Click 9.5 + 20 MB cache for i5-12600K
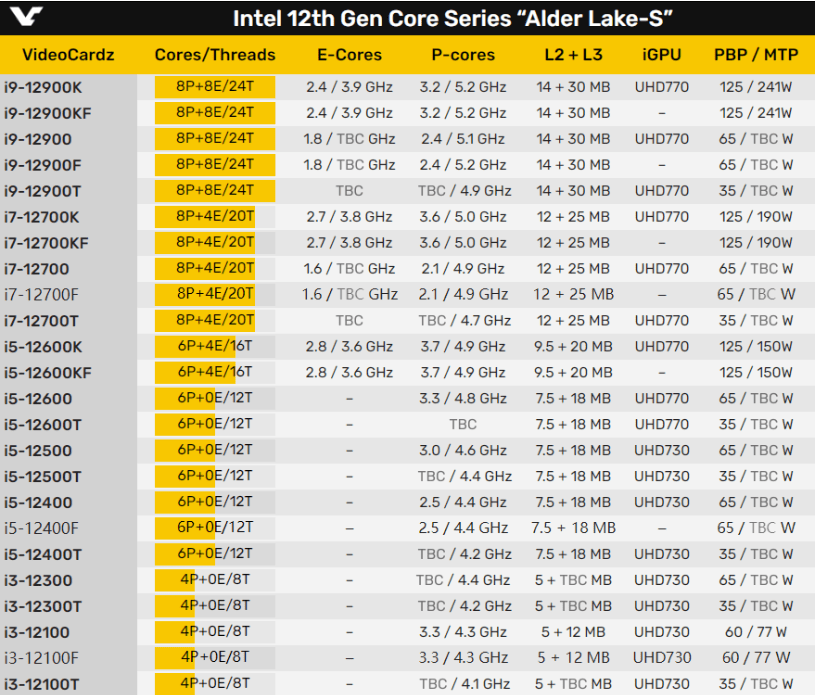815x695 pixels. [x=573, y=347]
